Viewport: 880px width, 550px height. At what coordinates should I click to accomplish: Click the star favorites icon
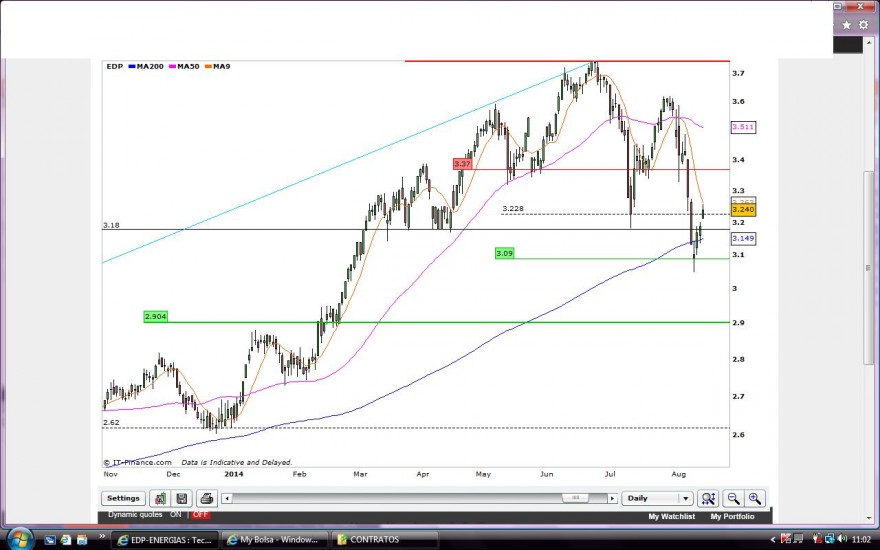tap(846, 25)
